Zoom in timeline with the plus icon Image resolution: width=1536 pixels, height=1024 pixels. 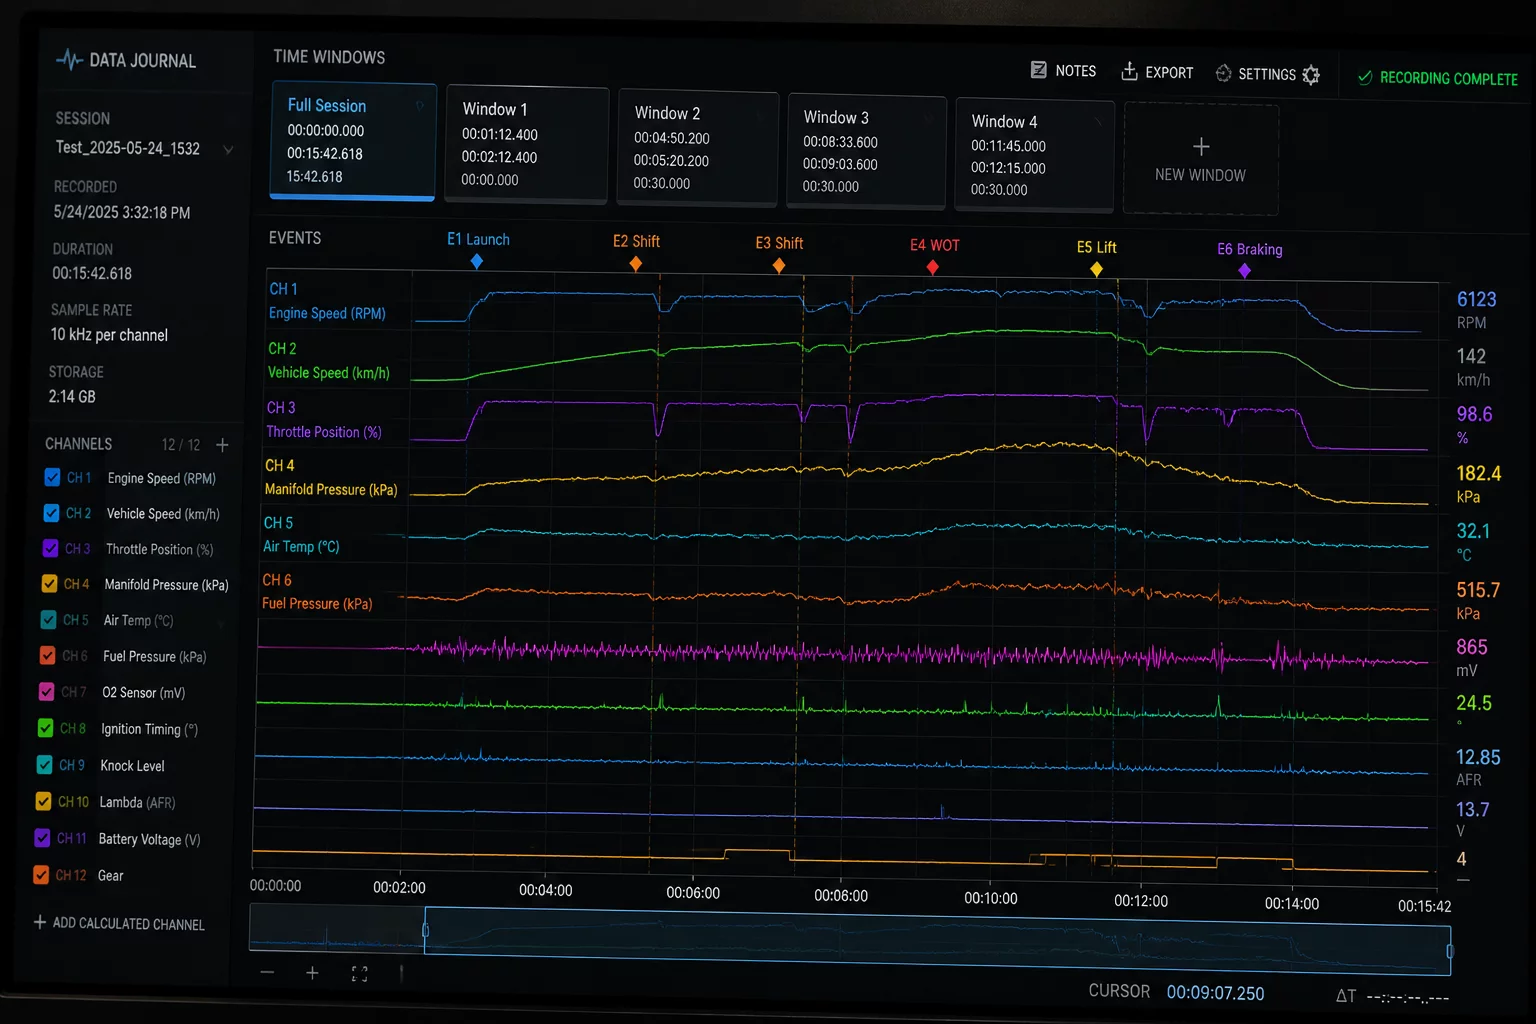312,972
